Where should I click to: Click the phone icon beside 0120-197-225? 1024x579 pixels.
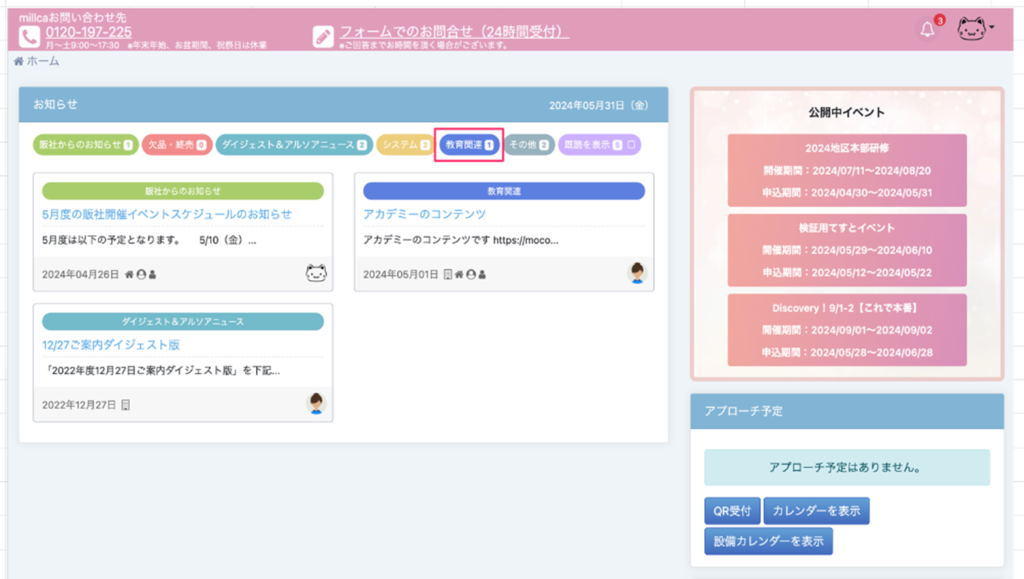29,35
